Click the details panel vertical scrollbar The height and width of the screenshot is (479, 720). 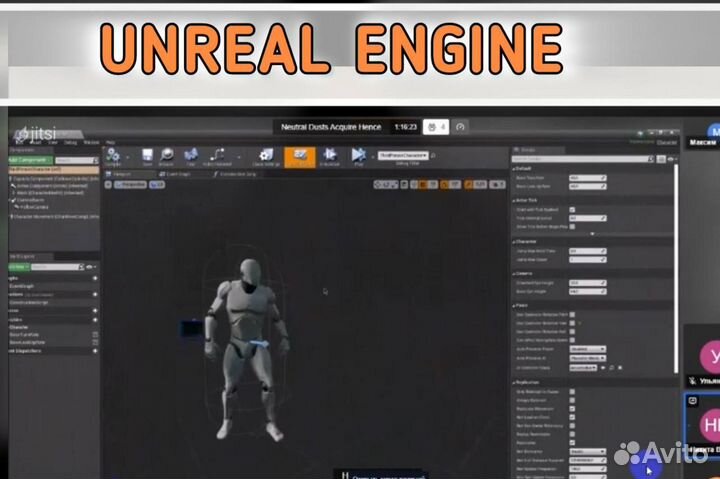tap(676, 269)
